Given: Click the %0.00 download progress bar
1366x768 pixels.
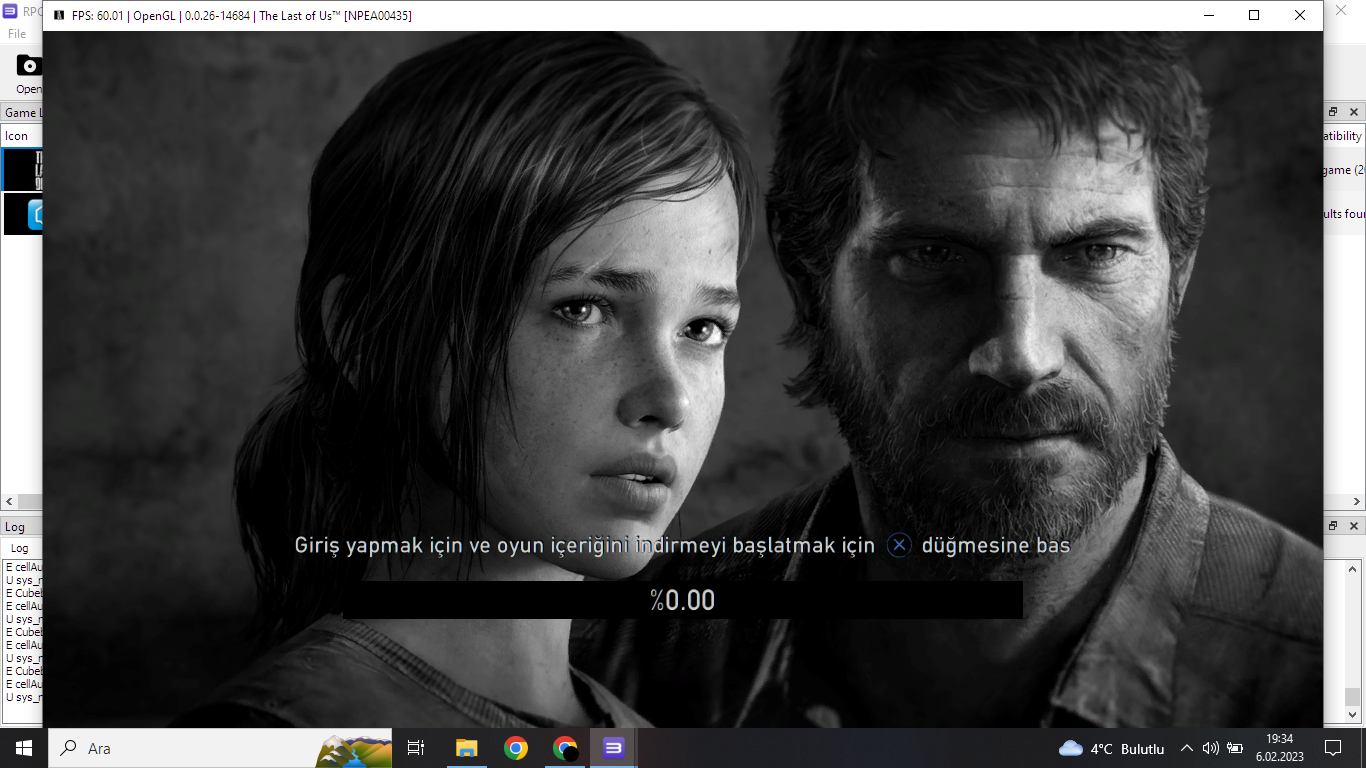Looking at the screenshot, I should 682,600.
